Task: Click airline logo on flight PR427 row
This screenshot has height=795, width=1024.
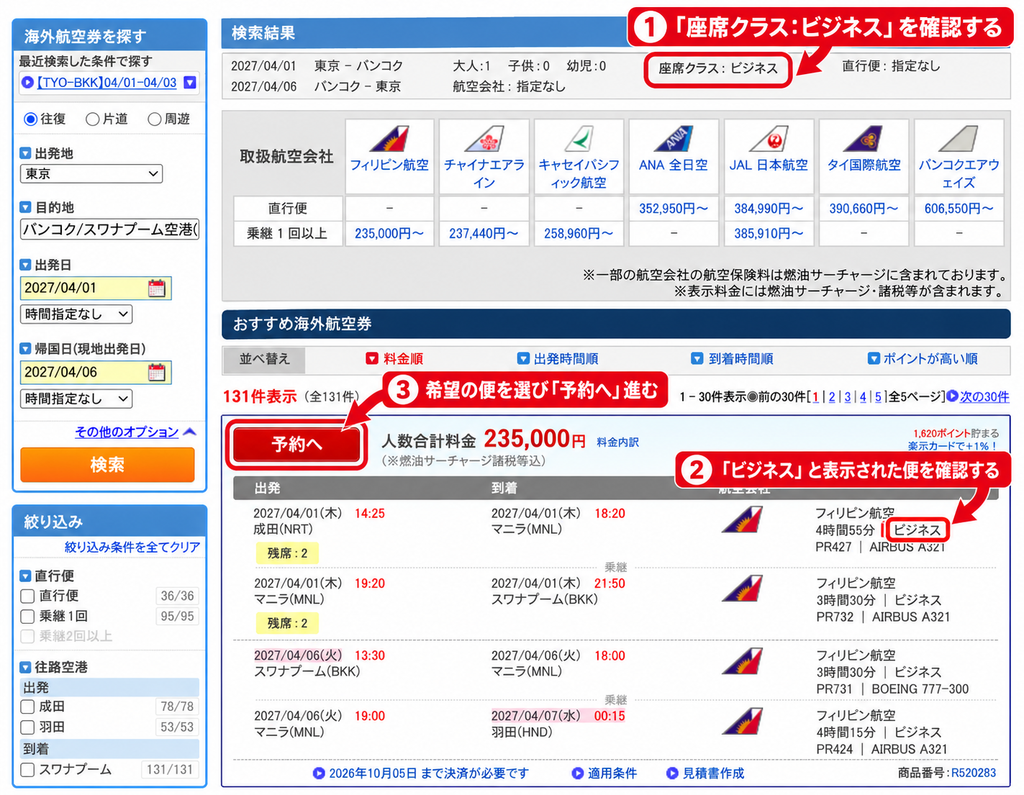Action: [742, 520]
